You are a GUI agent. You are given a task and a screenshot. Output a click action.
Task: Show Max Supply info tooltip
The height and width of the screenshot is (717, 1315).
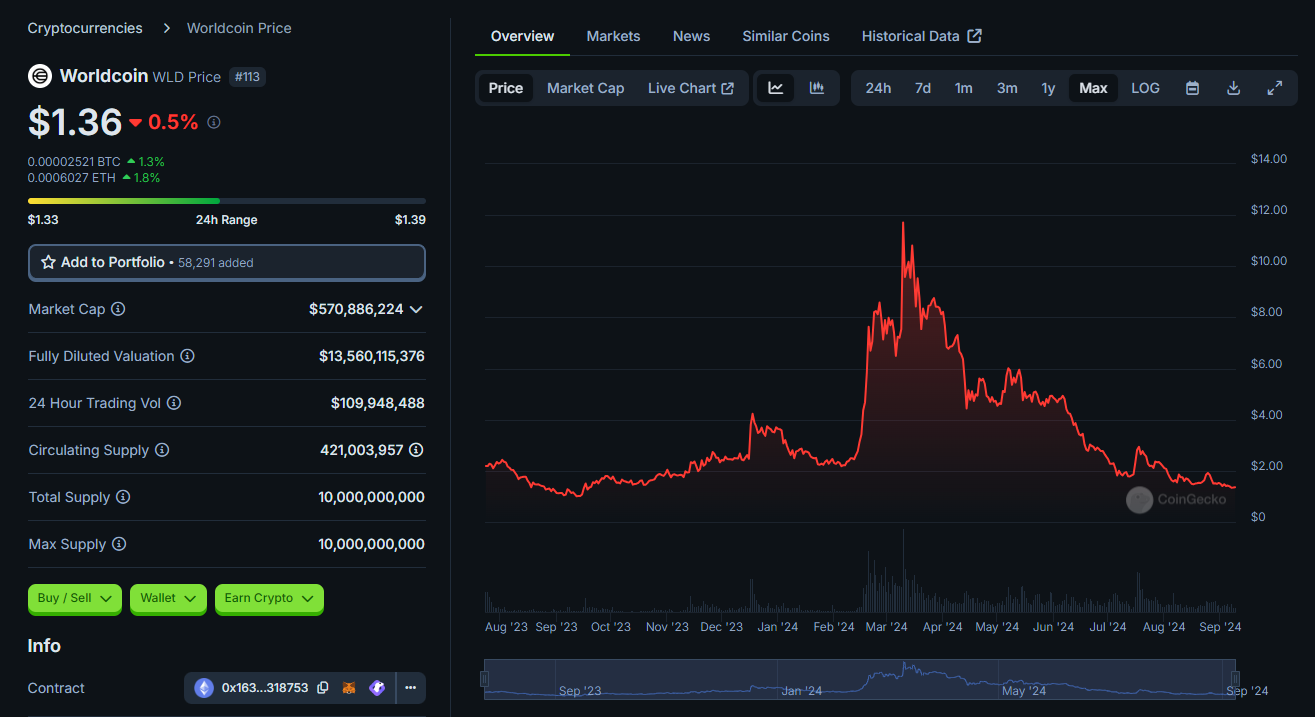[119, 544]
